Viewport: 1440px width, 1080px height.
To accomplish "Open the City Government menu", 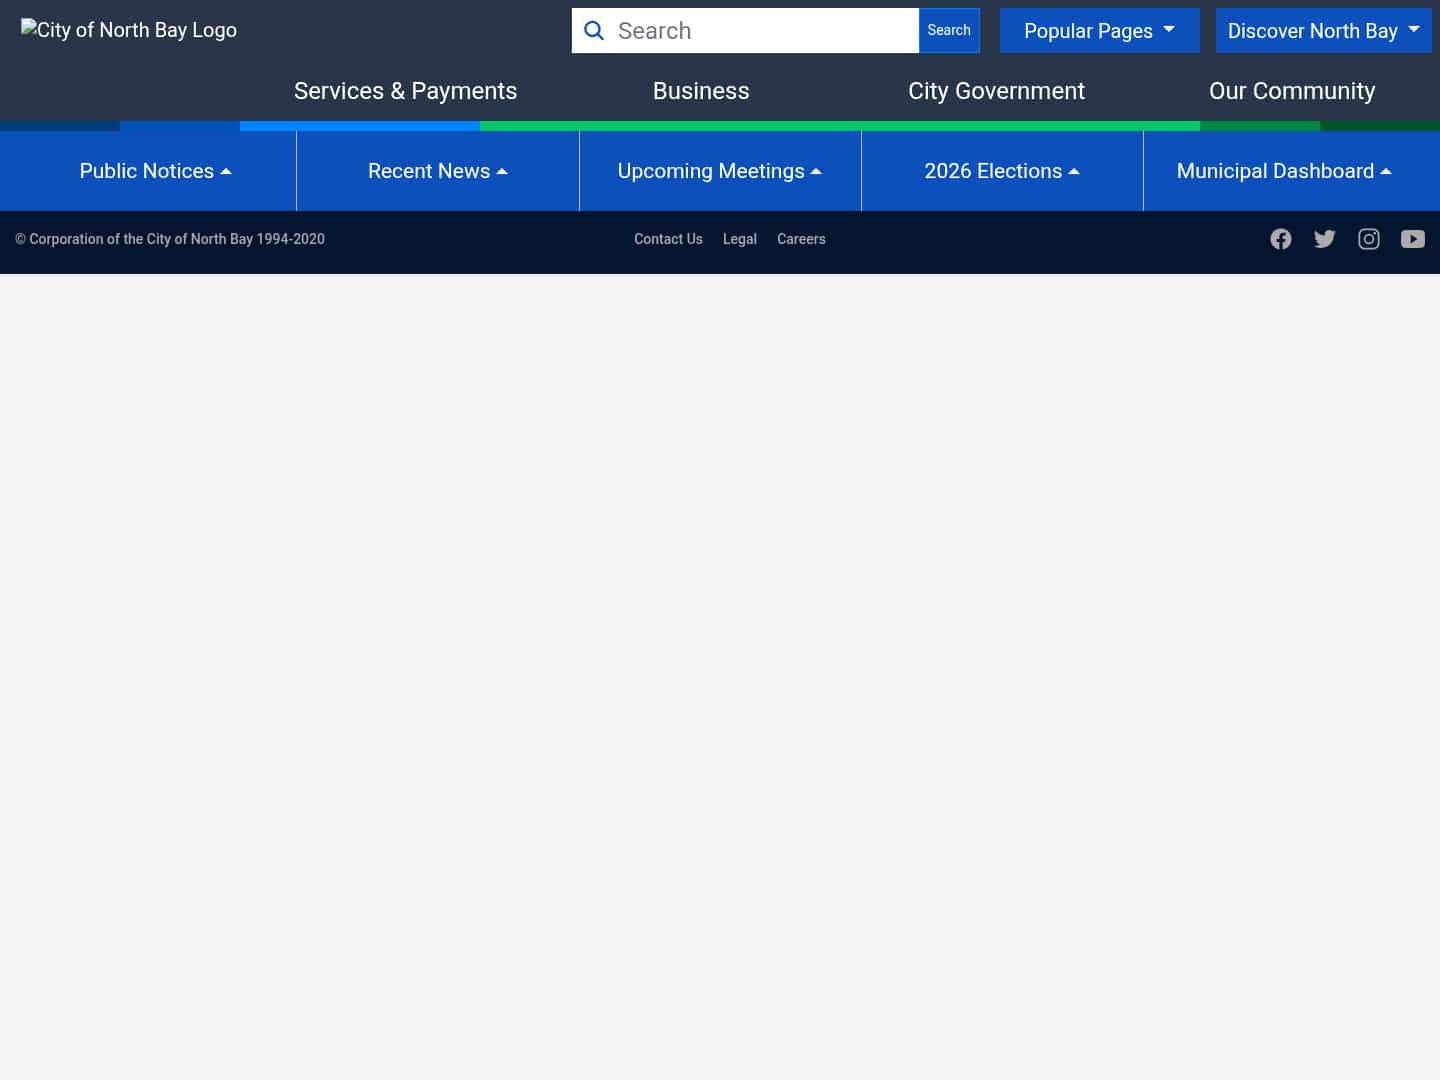I will tap(996, 91).
